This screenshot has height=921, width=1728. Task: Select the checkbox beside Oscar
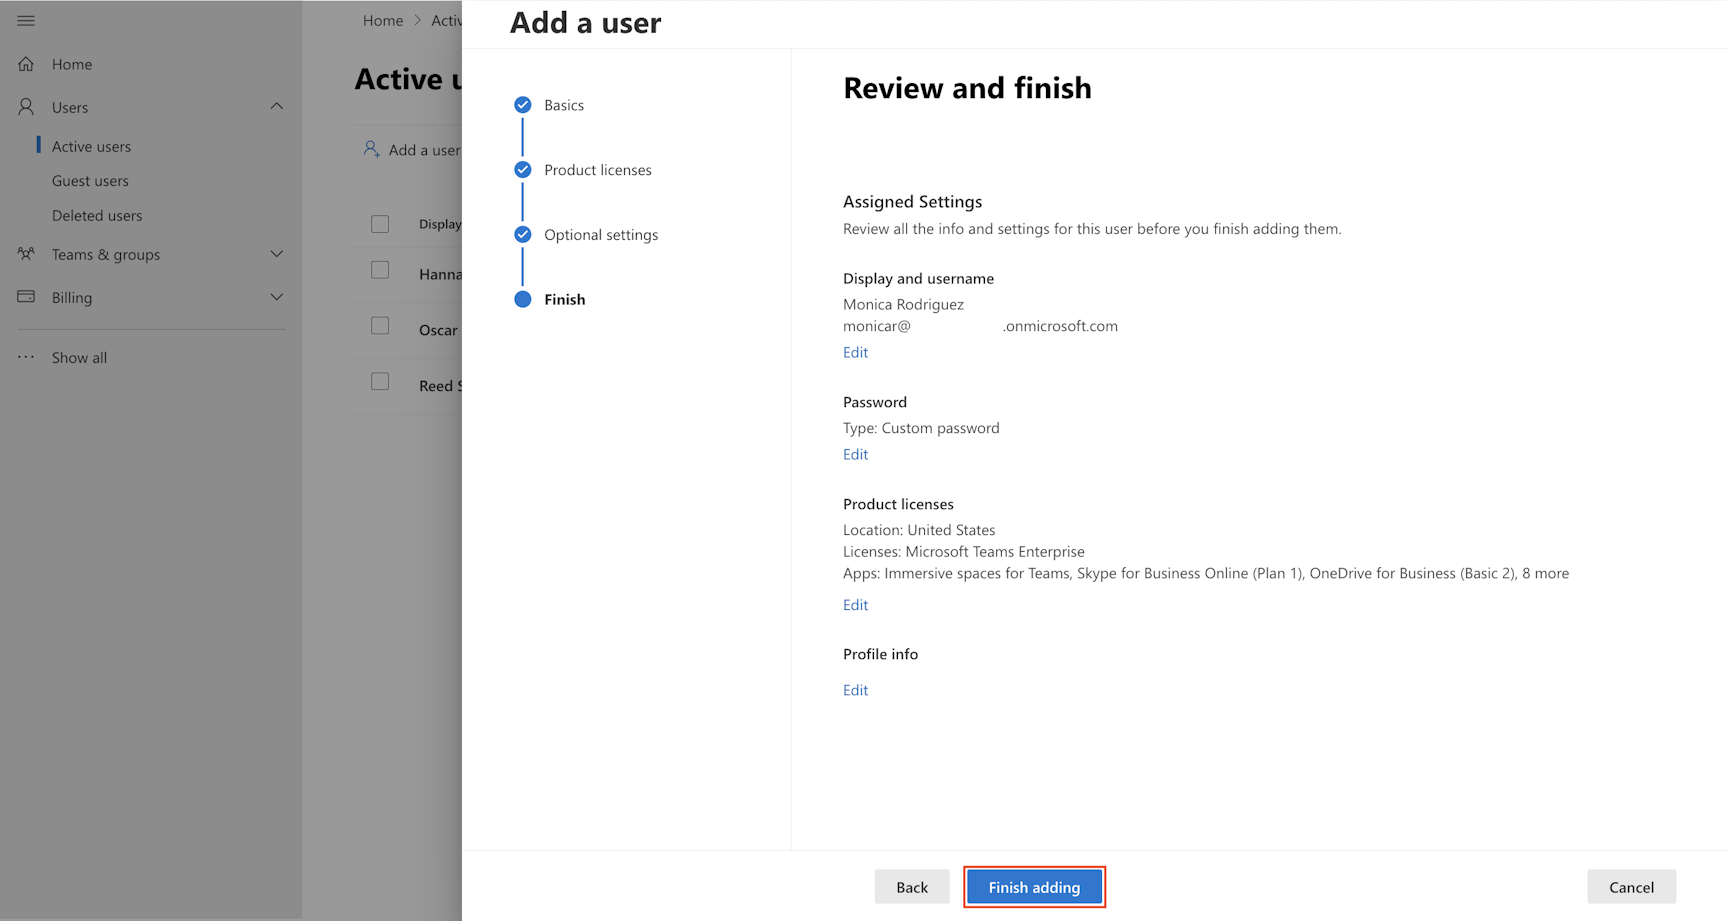pos(380,326)
